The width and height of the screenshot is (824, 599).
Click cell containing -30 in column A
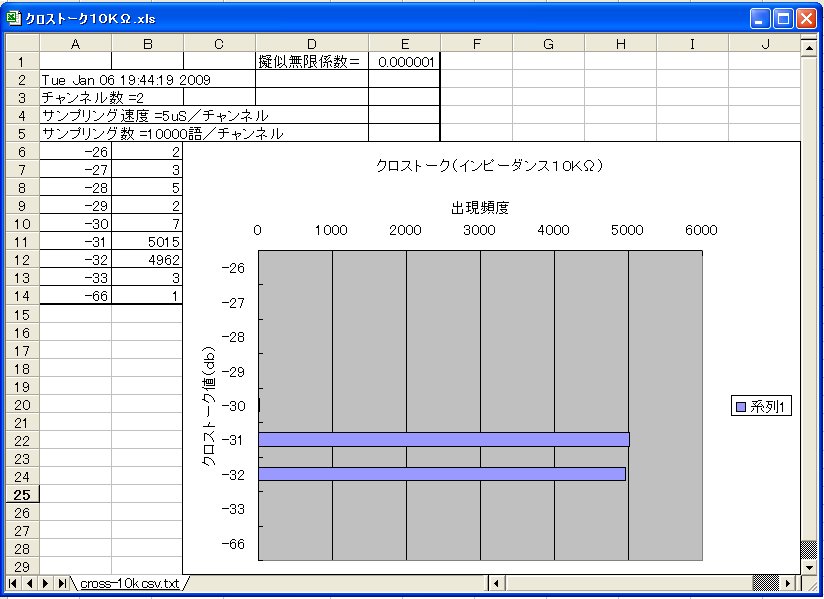pyautogui.click(x=76, y=224)
